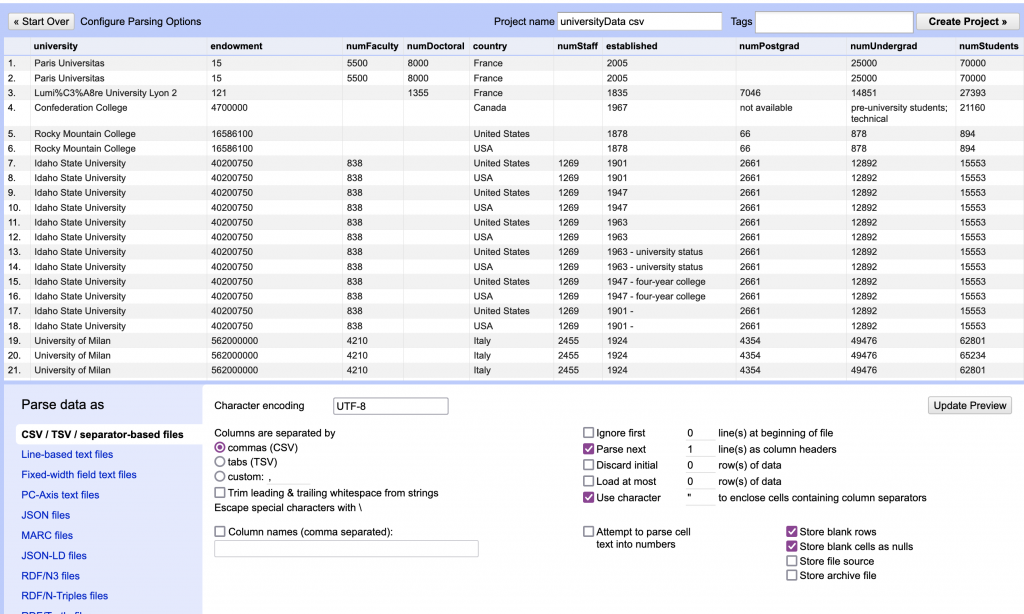Click the university column header

[x=56, y=46]
